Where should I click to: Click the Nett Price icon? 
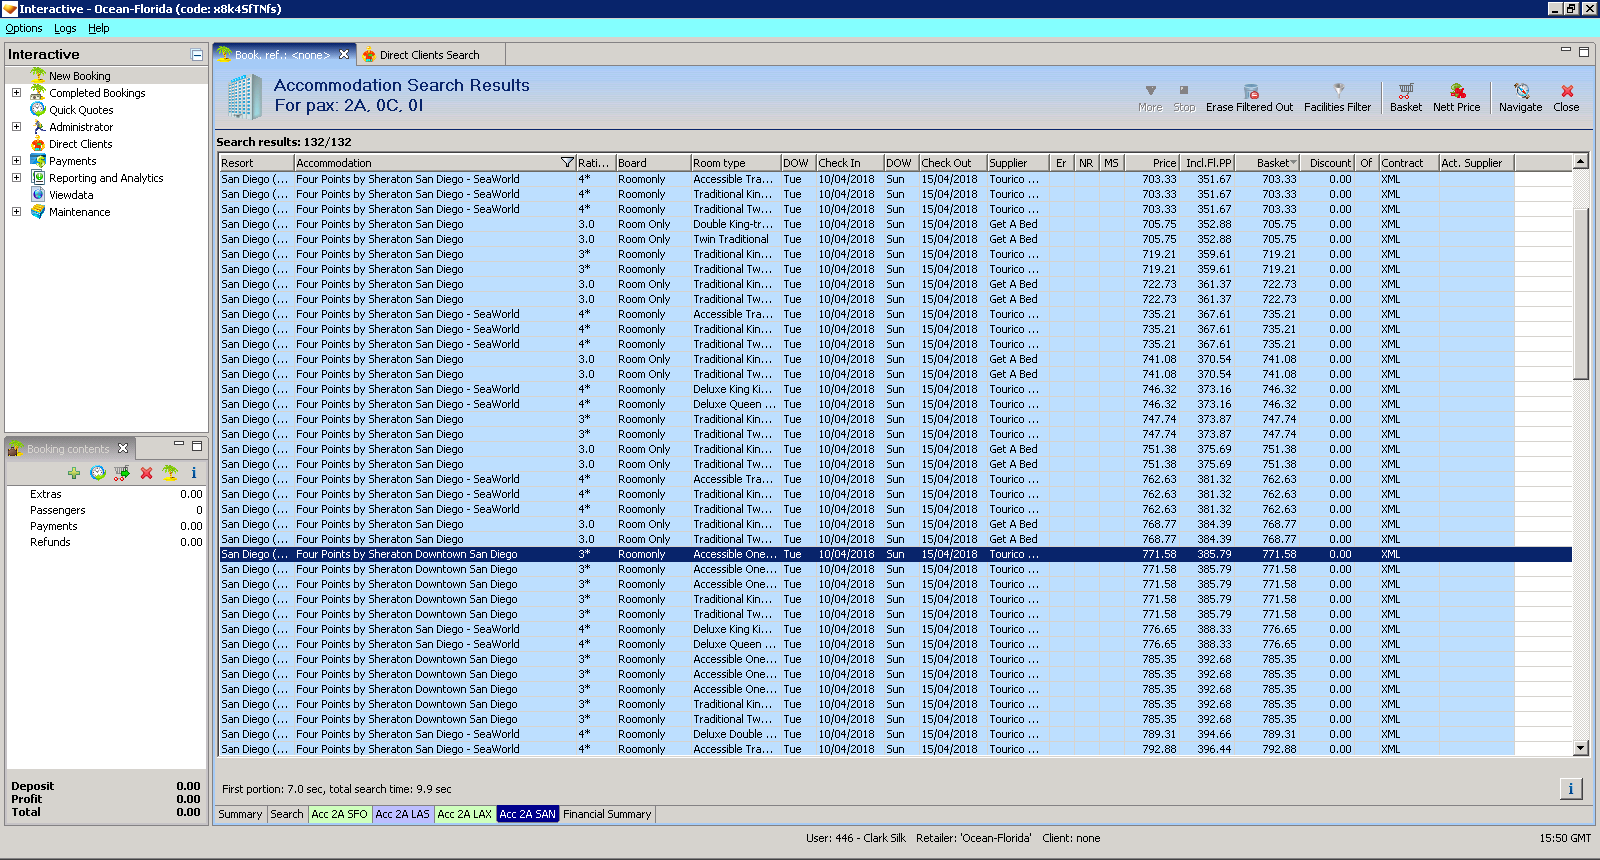click(x=1457, y=92)
